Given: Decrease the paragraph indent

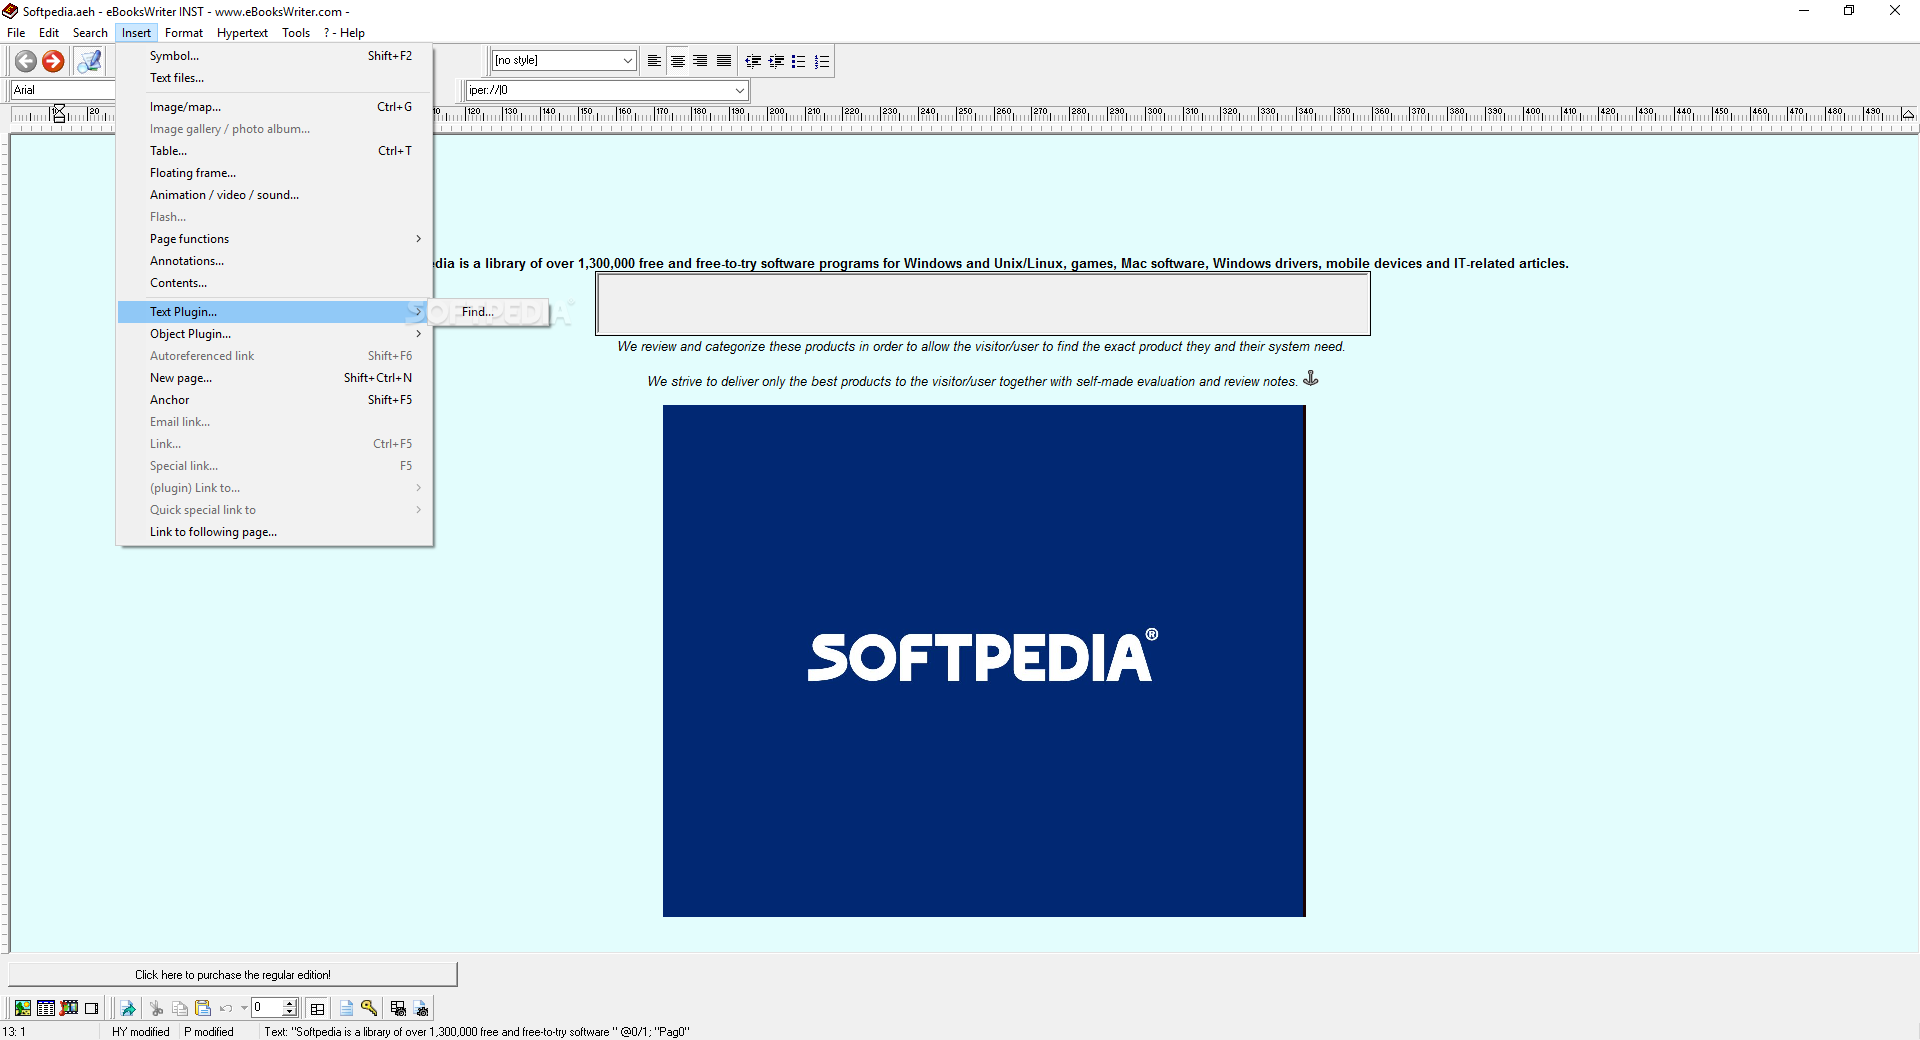Looking at the screenshot, I should (753, 61).
